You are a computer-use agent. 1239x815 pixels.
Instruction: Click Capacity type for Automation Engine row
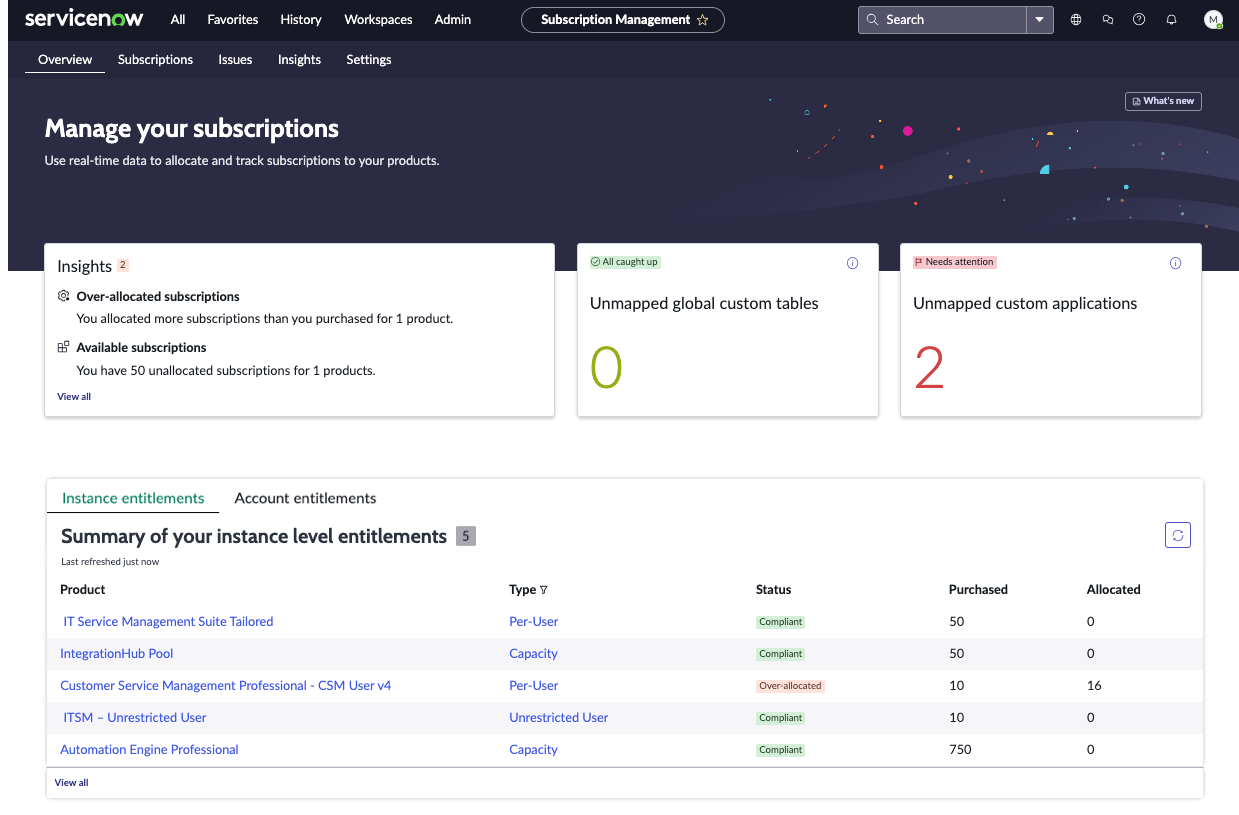pyautogui.click(x=533, y=750)
